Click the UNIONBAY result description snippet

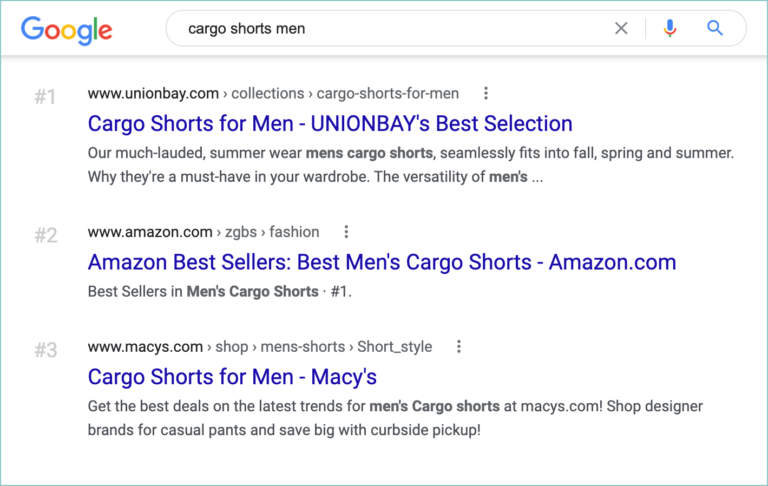[411, 165]
